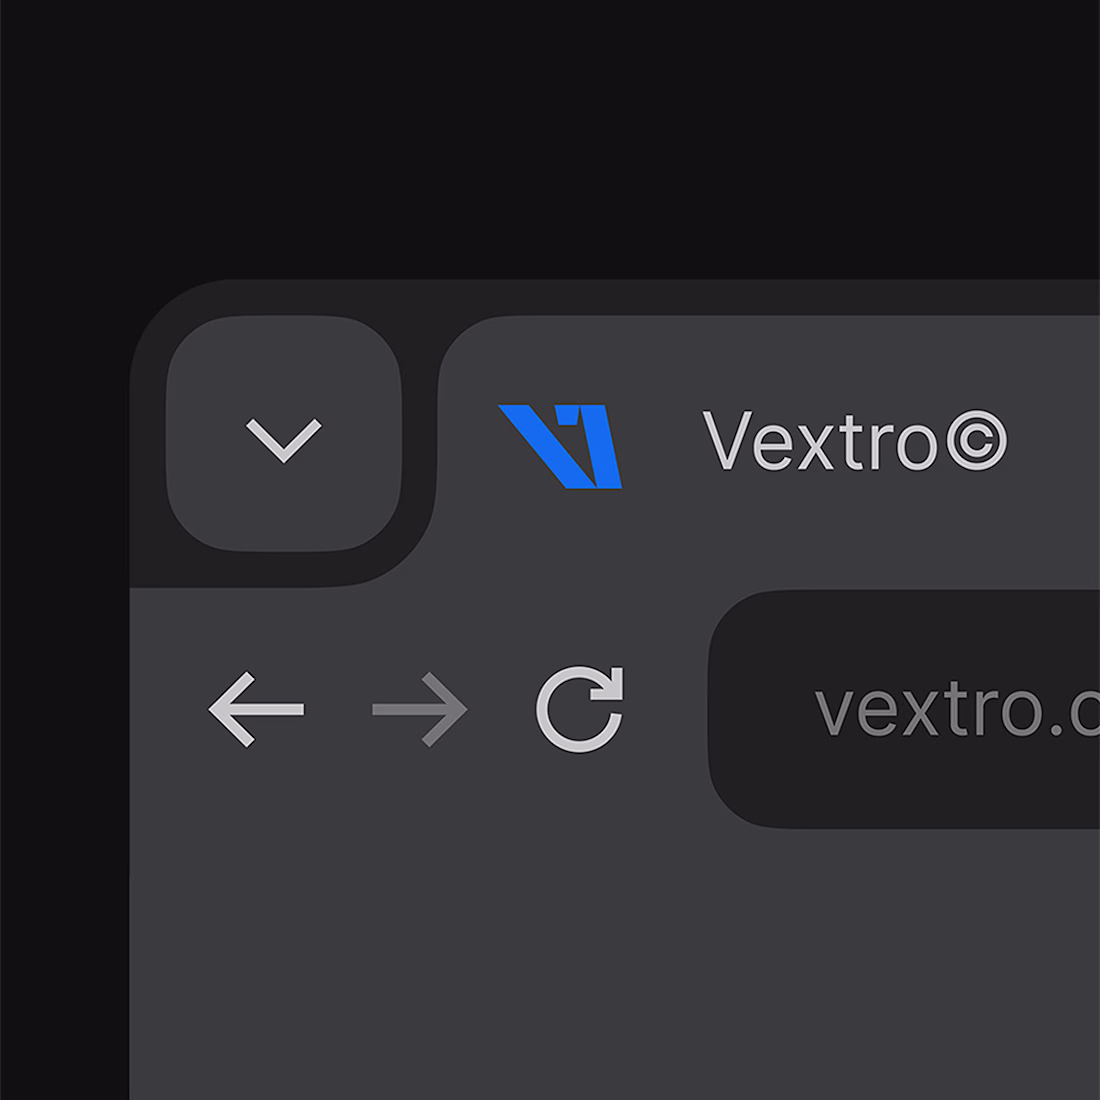The width and height of the screenshot is (1100, 1100).
Task: Click the copyright symbol in the tab title
Action: pos(977,440)
